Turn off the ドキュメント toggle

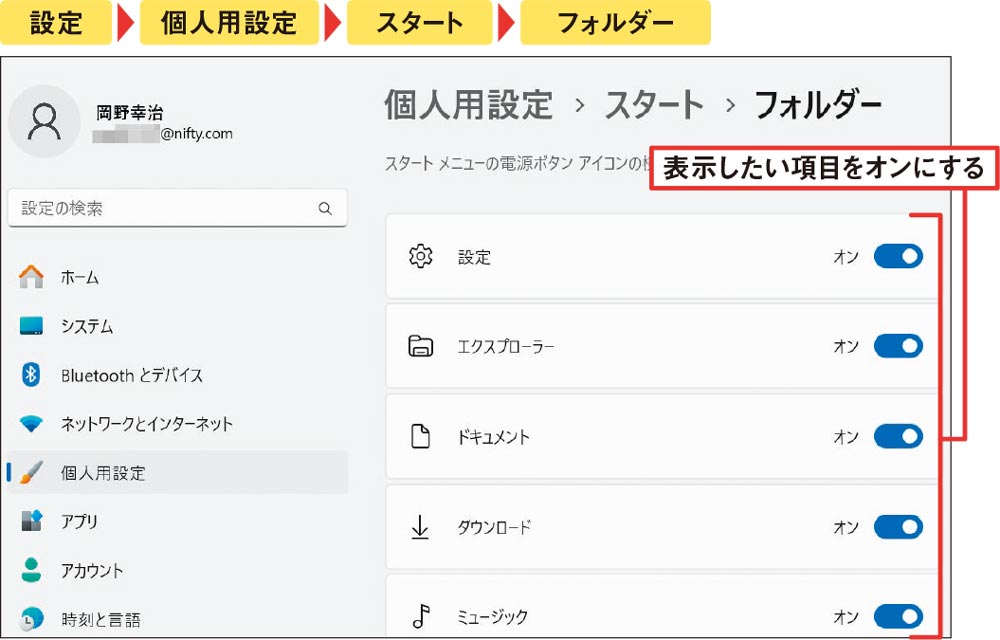coord(898,437)
